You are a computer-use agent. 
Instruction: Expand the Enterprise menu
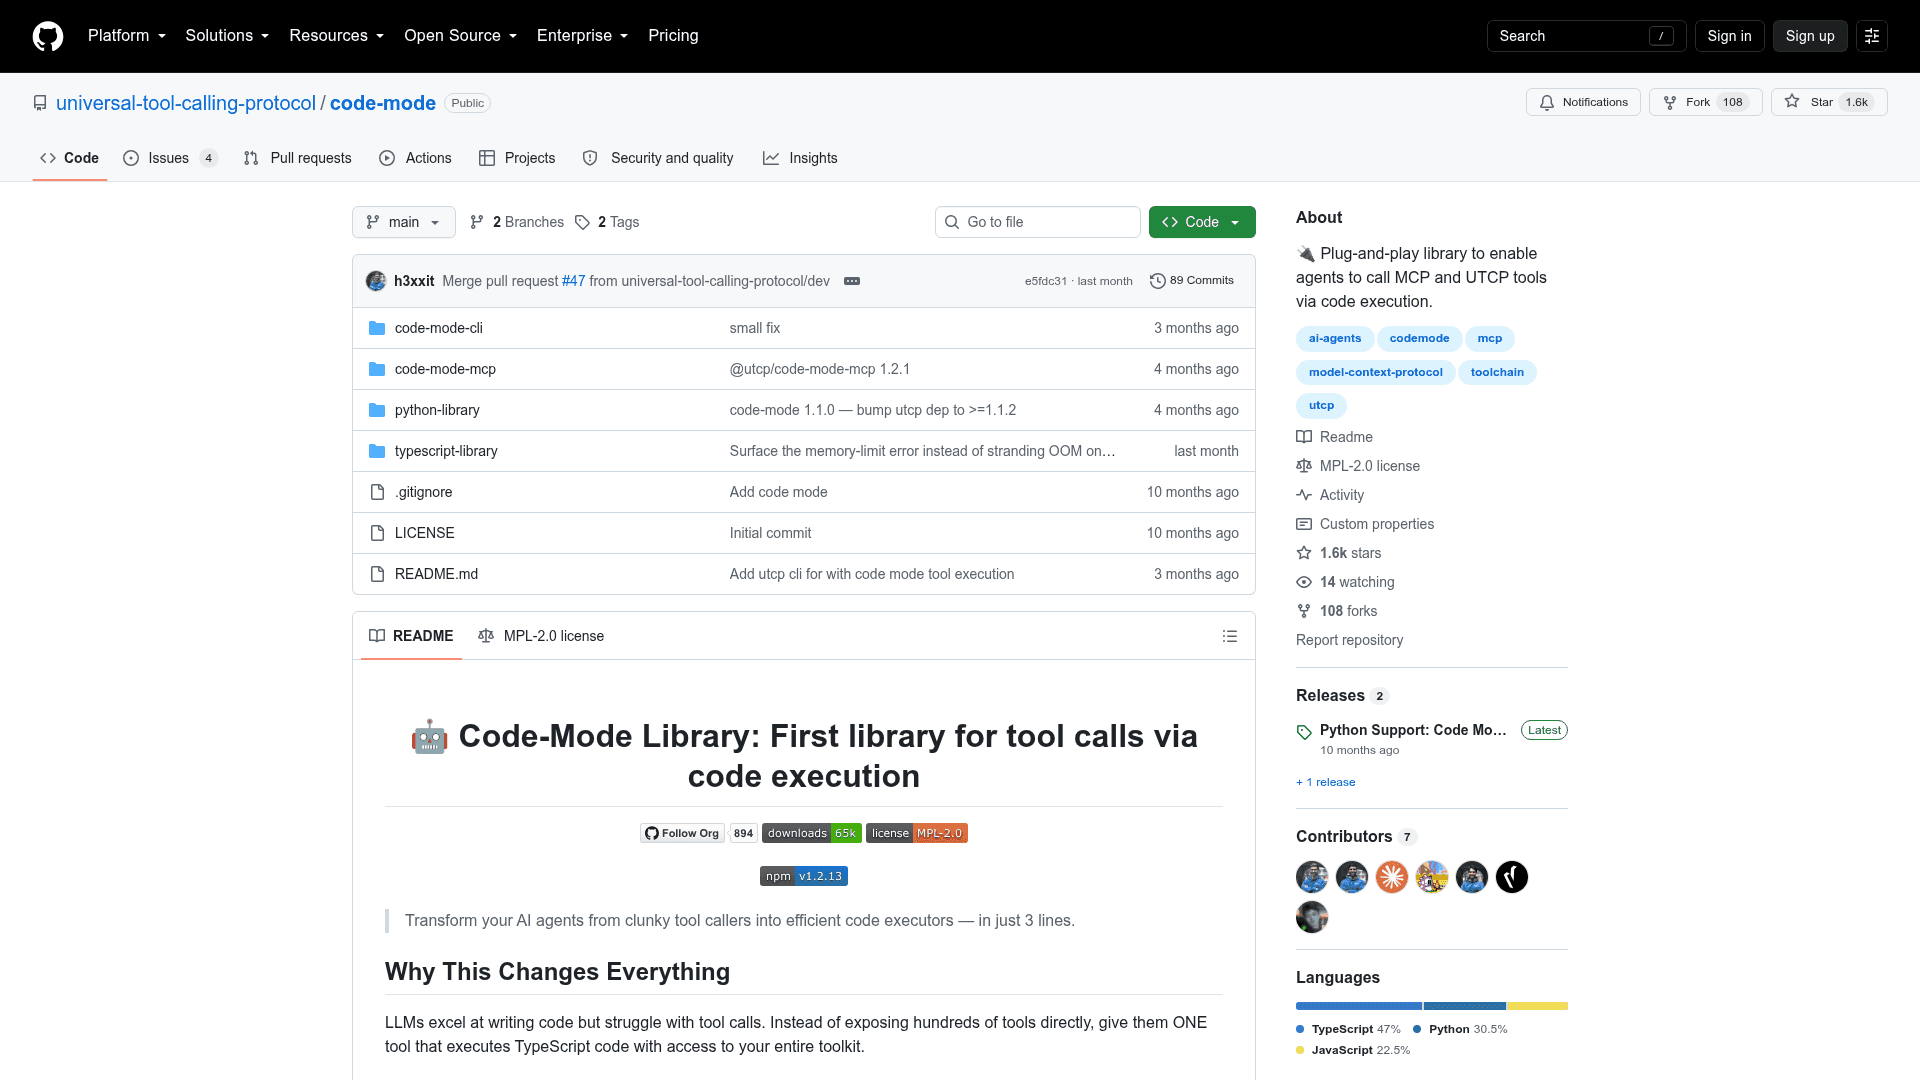(x=582, y=36)
